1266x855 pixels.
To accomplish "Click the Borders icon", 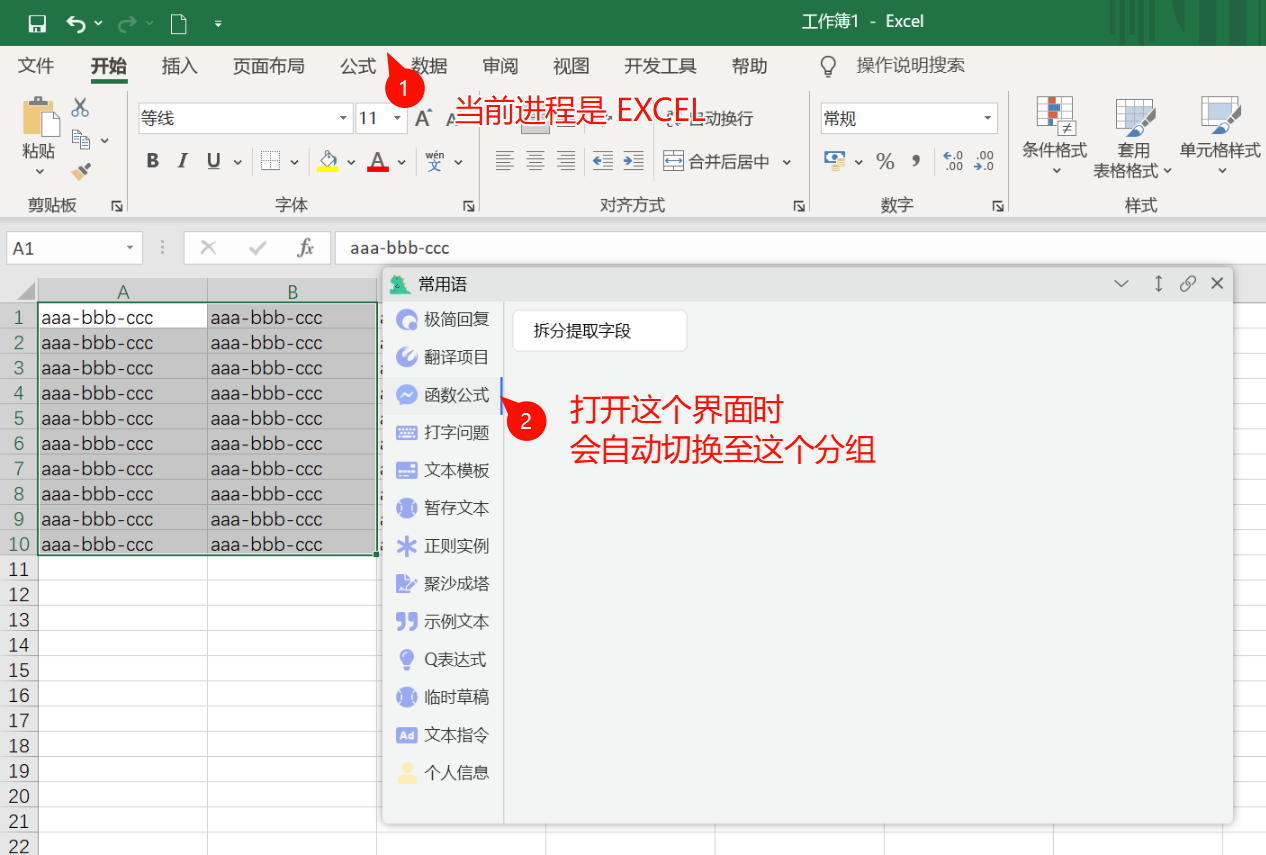I will (x=270, y=161).
